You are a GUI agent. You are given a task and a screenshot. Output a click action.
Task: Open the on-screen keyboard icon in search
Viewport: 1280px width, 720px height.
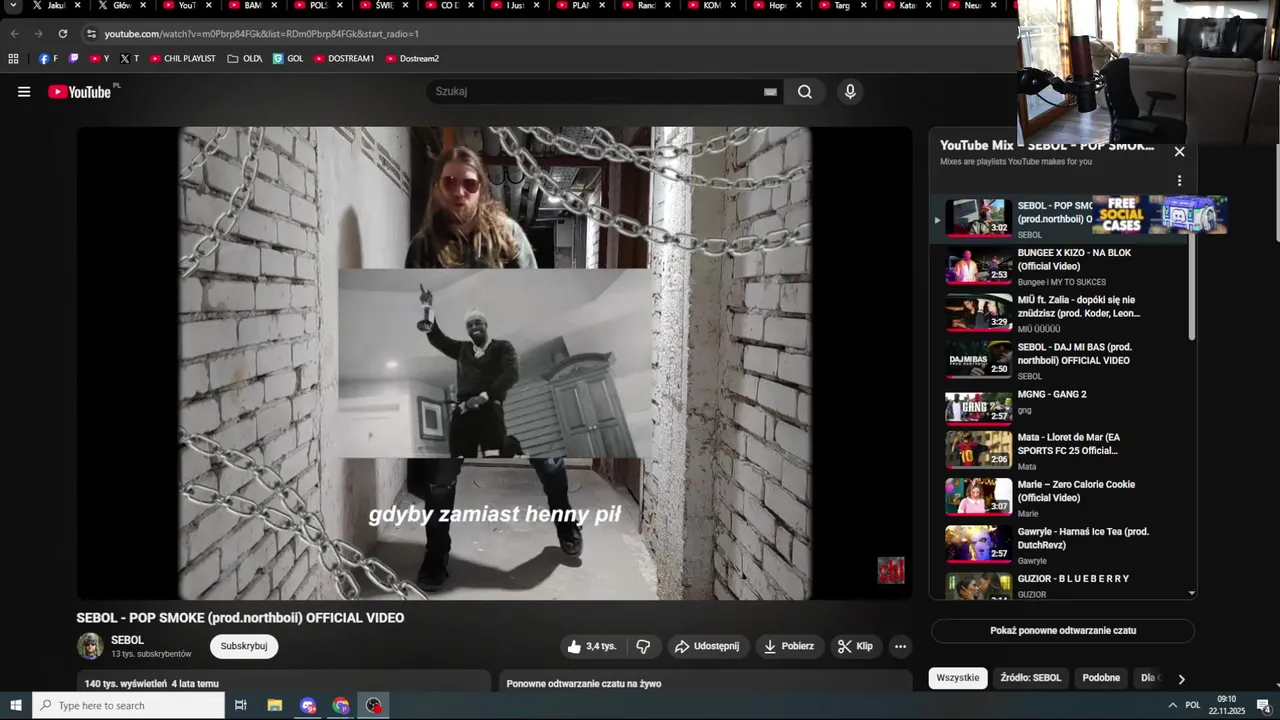pyautogui.click(x=770, y=92)
